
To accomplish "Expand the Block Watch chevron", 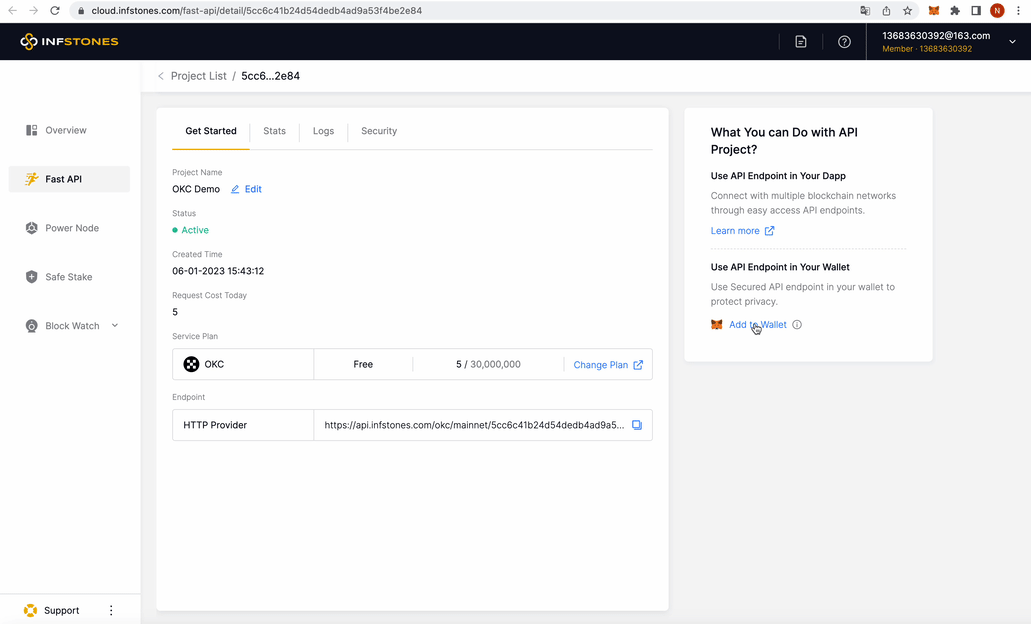I will coord(115,325).
